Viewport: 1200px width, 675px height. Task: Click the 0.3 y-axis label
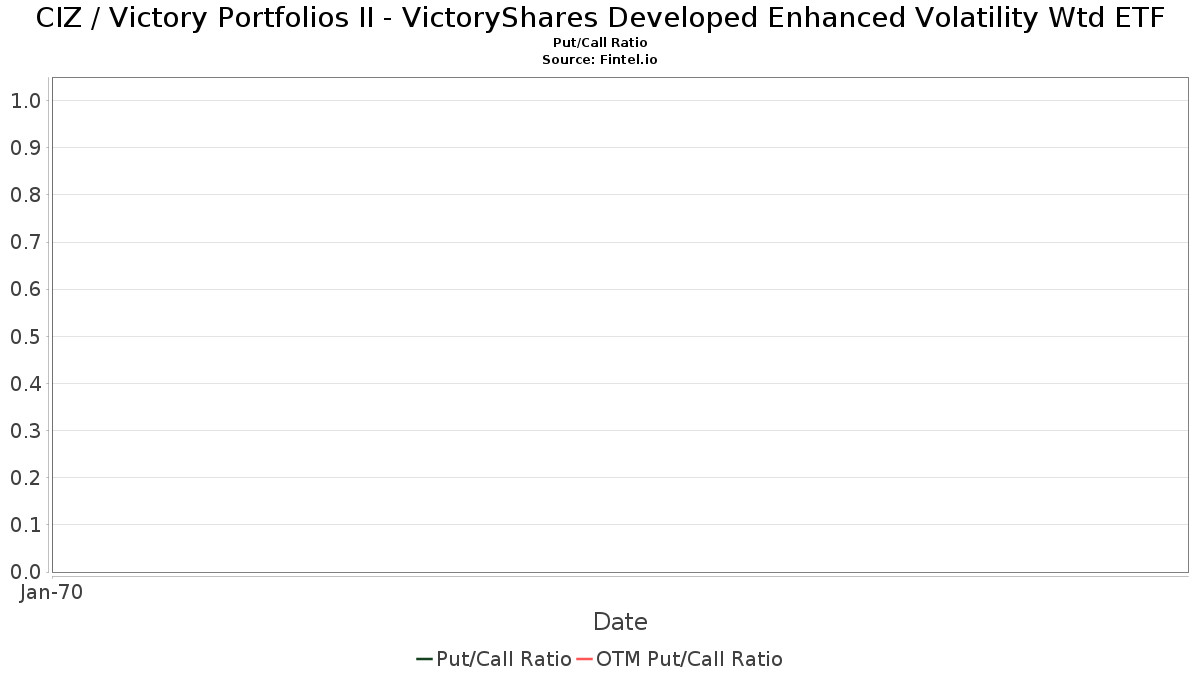pos(25,431)
